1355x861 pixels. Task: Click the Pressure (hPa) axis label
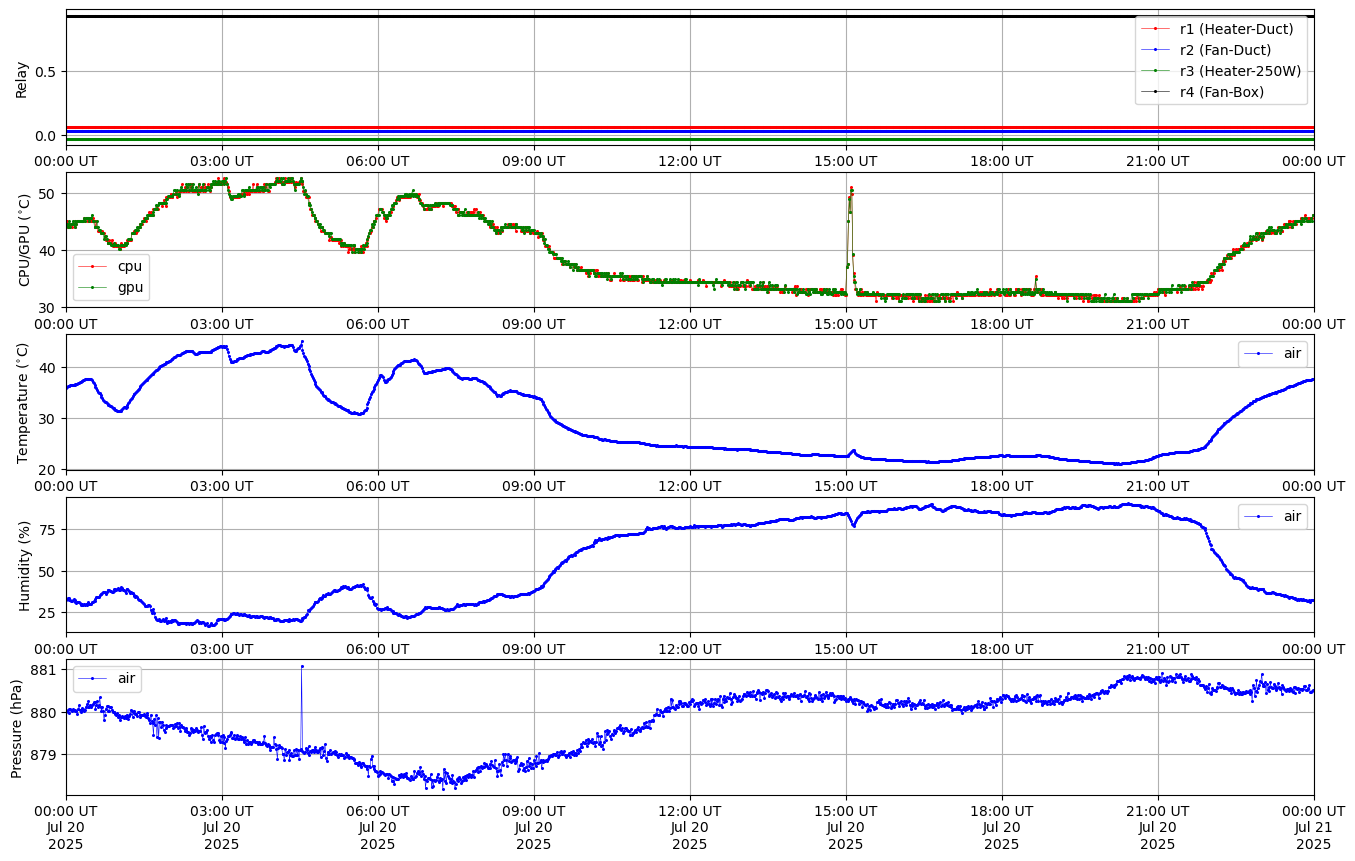pyautogui.click(x=17, y=727)
